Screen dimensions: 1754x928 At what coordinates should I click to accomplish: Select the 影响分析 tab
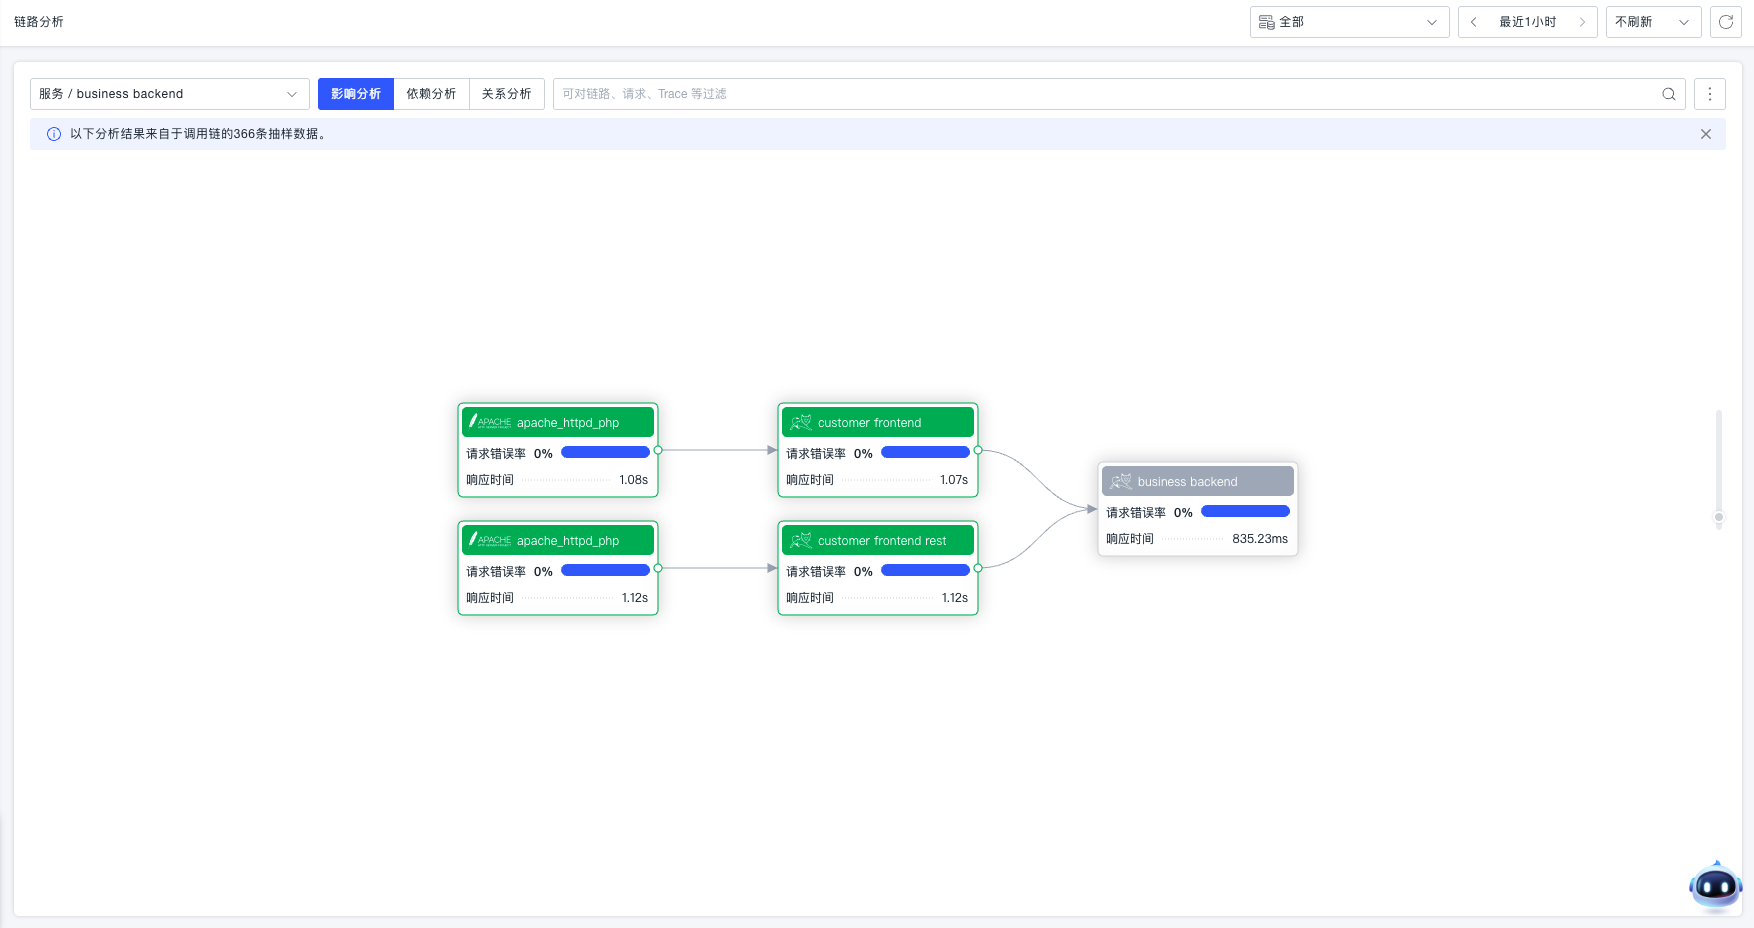[x=355, y=93]
